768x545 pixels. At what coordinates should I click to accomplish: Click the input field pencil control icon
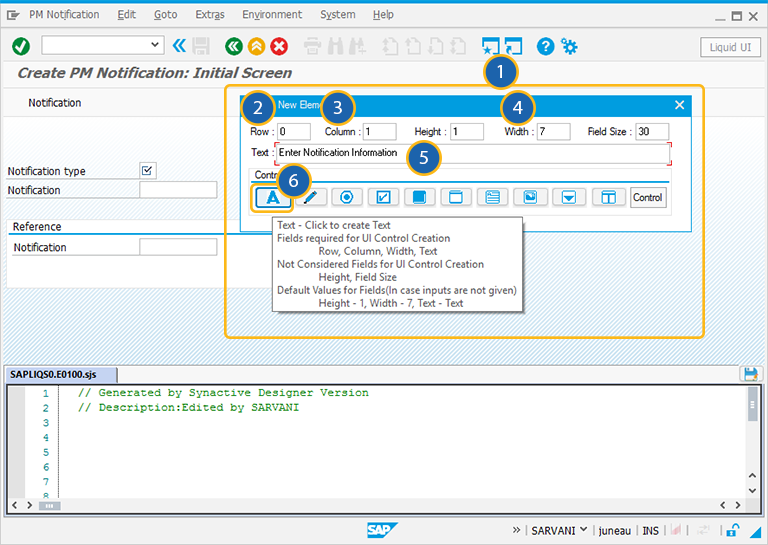click(311, 197)
